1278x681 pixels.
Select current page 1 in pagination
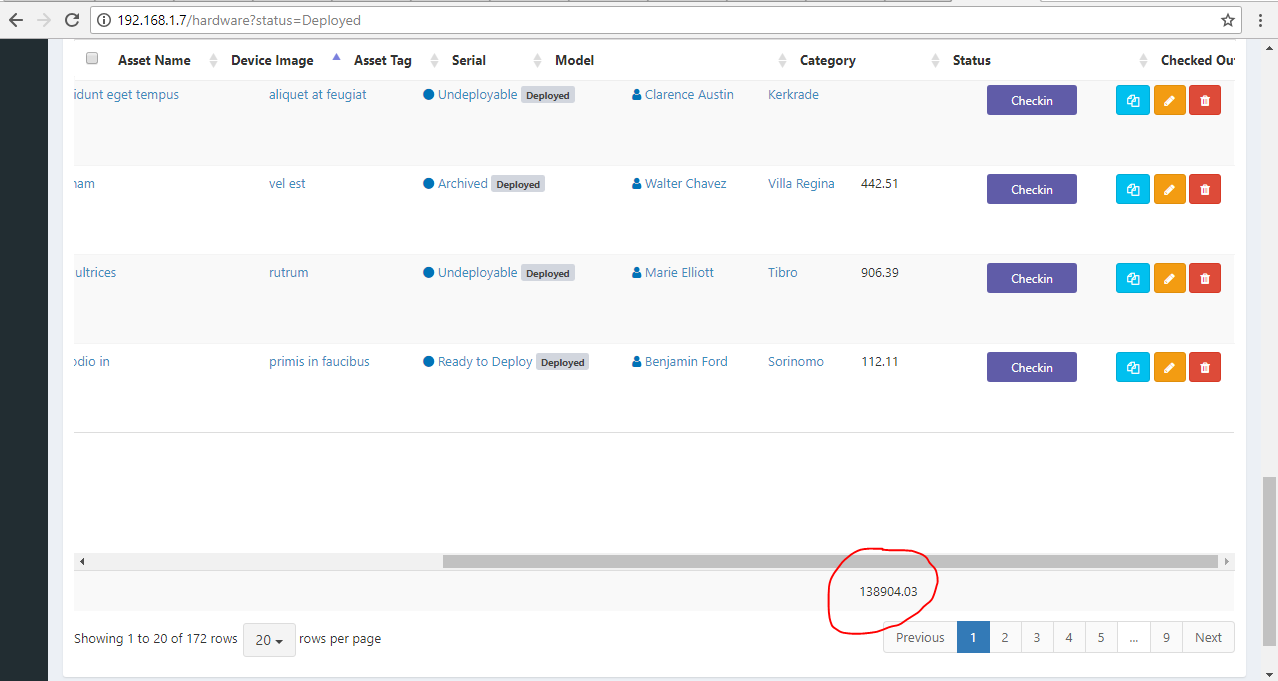click(x=973, y=637)
